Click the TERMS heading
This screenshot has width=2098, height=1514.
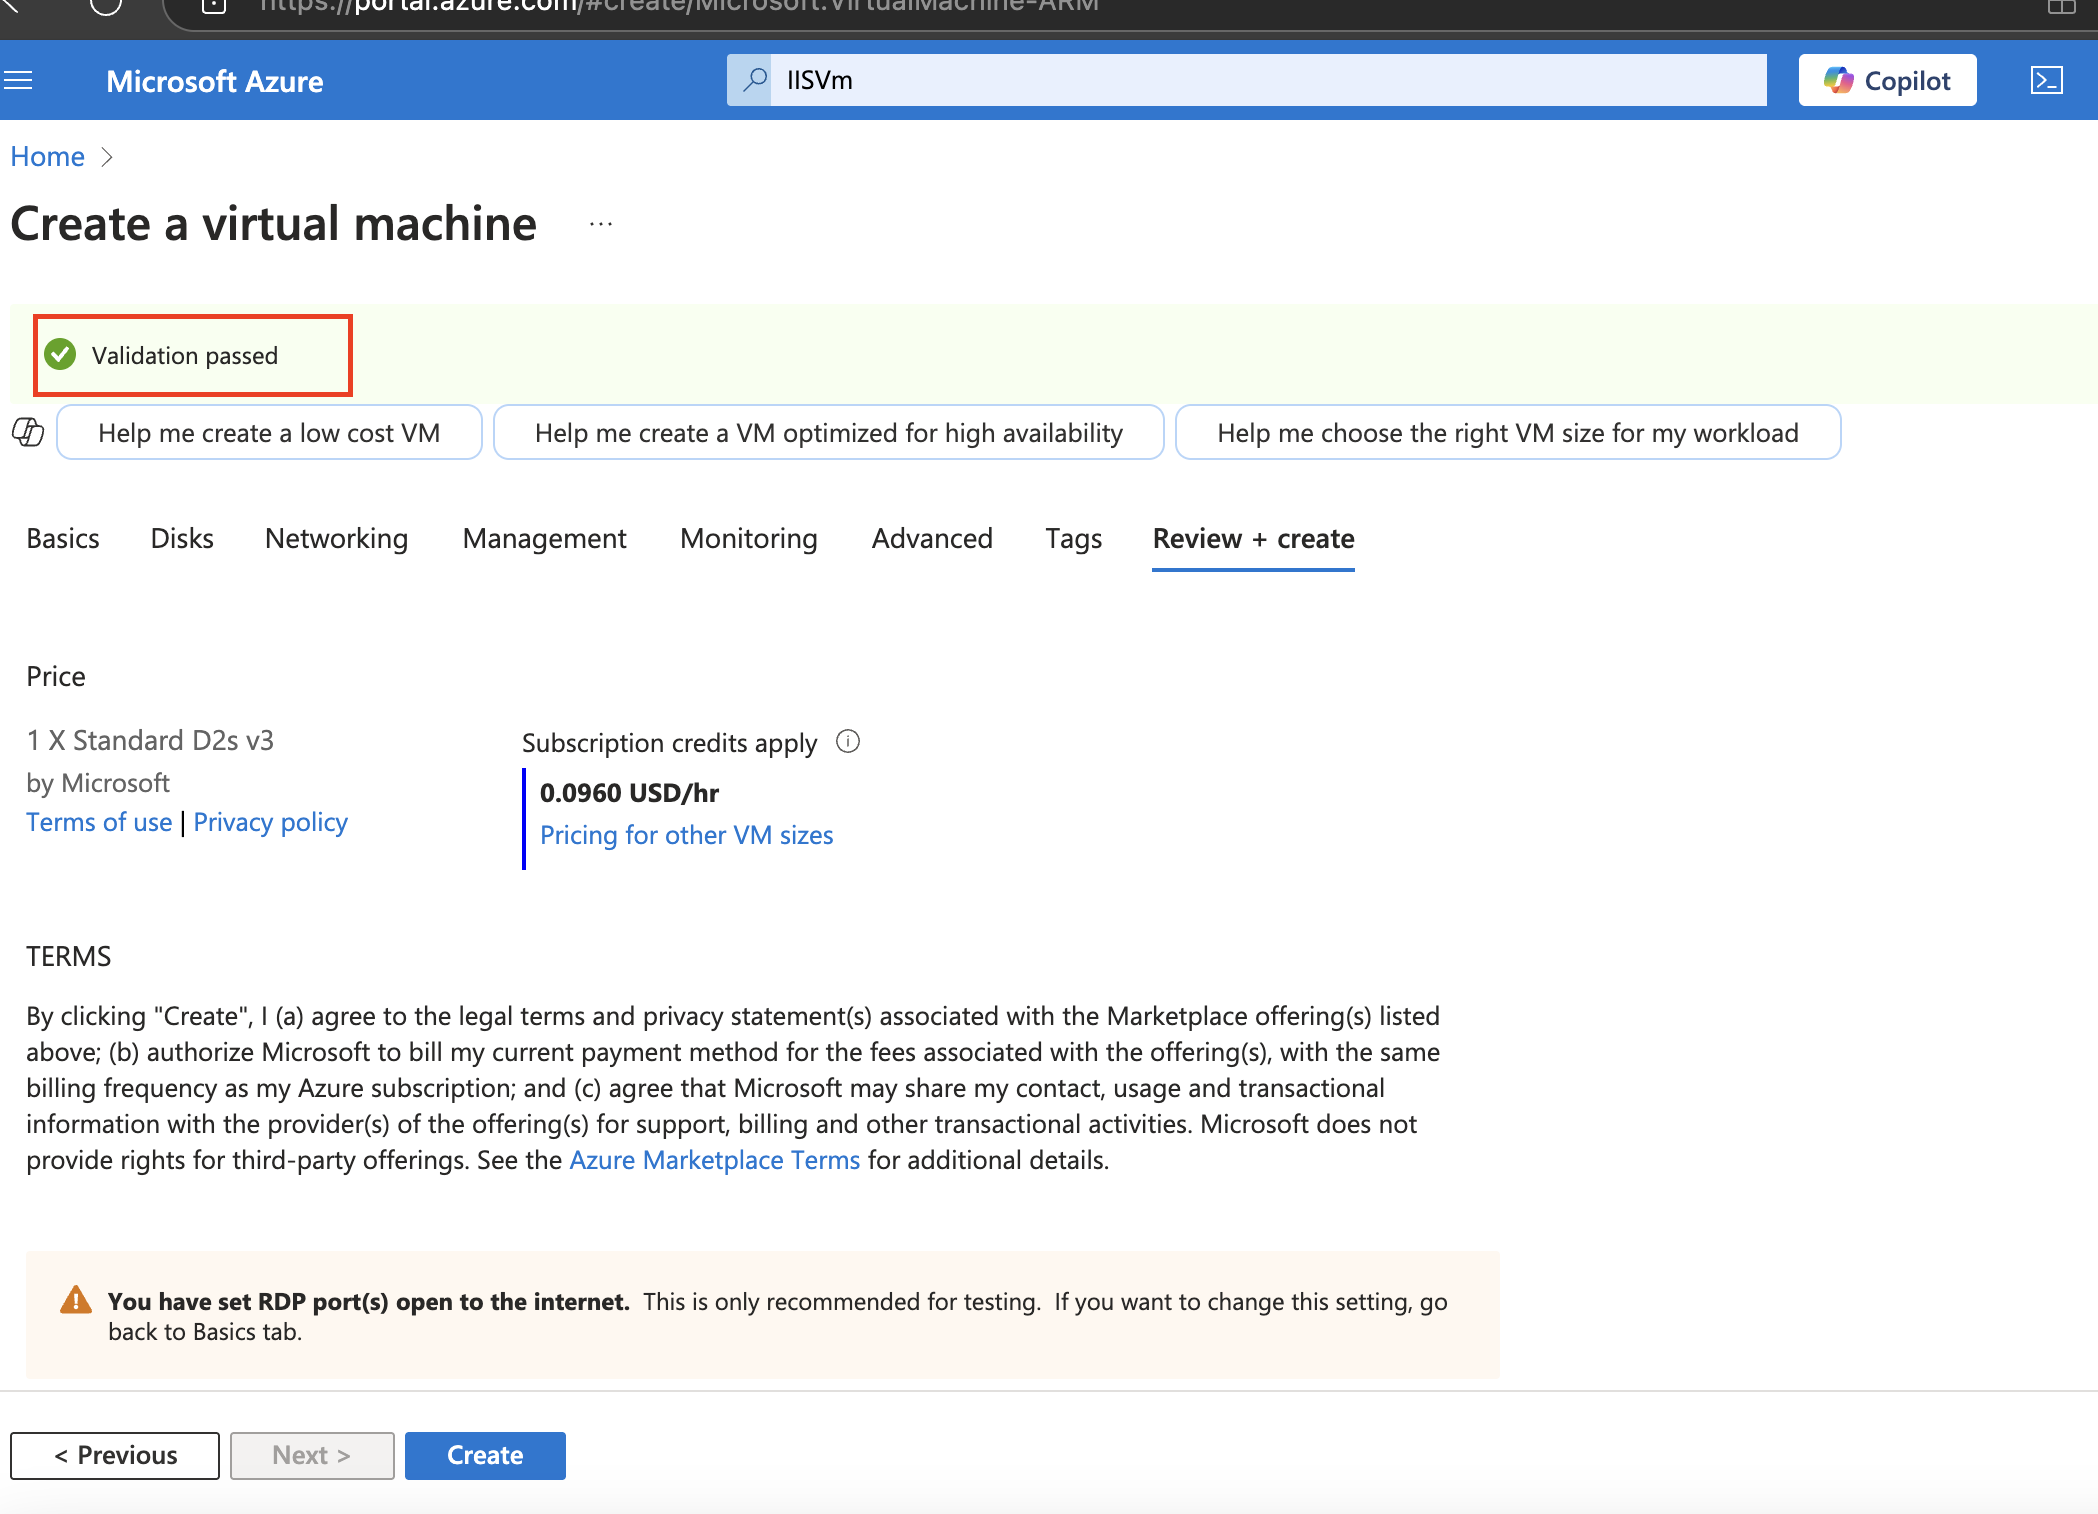tap(69, 956)
